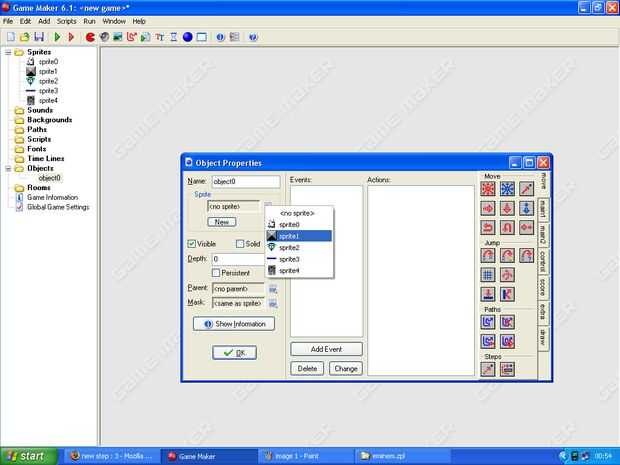Switch to the control actions tab

pos(543,261)
